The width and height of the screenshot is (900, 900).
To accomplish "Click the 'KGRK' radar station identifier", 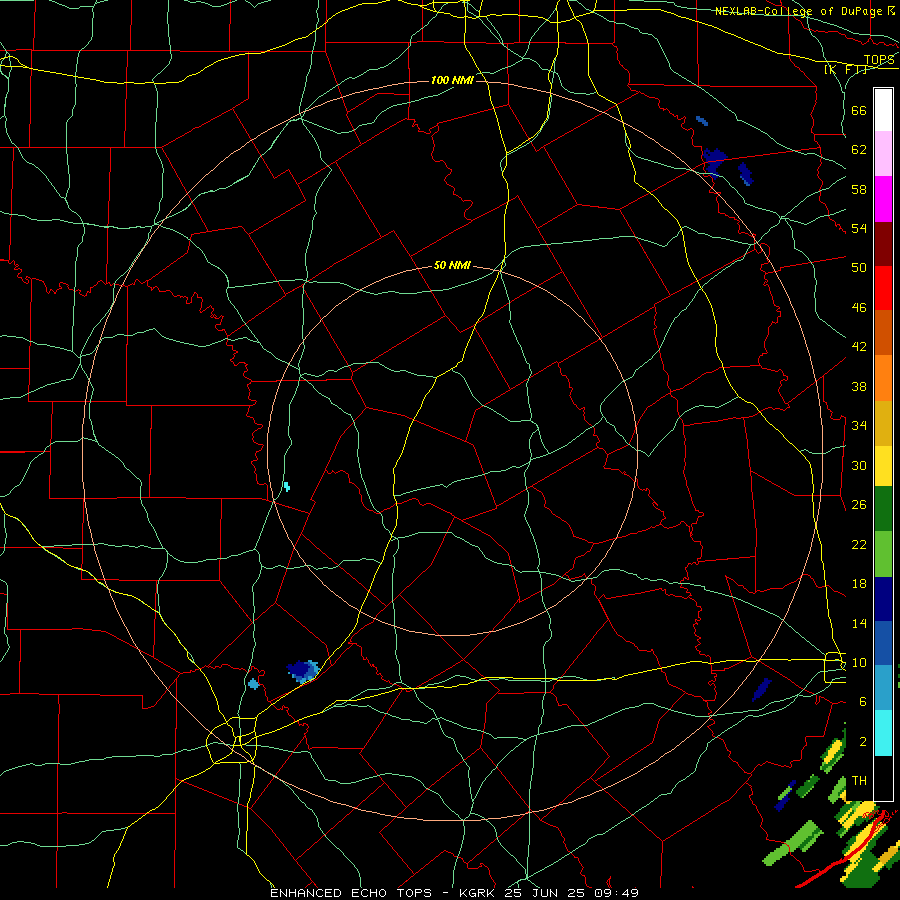I will (x=476, y=893).
